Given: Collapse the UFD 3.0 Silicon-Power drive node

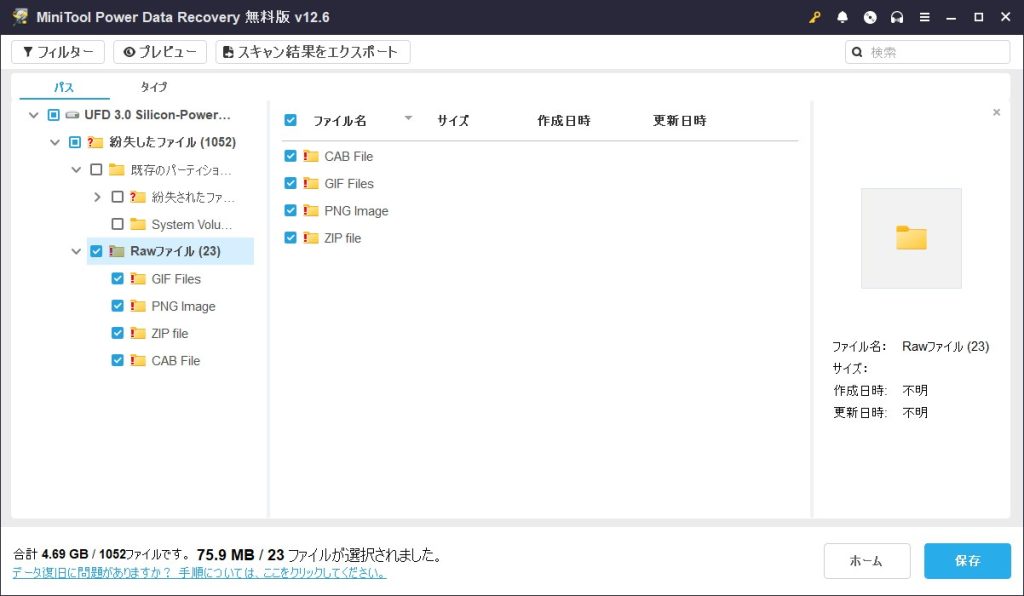Looking at the screenshot, I should (35, 115).
